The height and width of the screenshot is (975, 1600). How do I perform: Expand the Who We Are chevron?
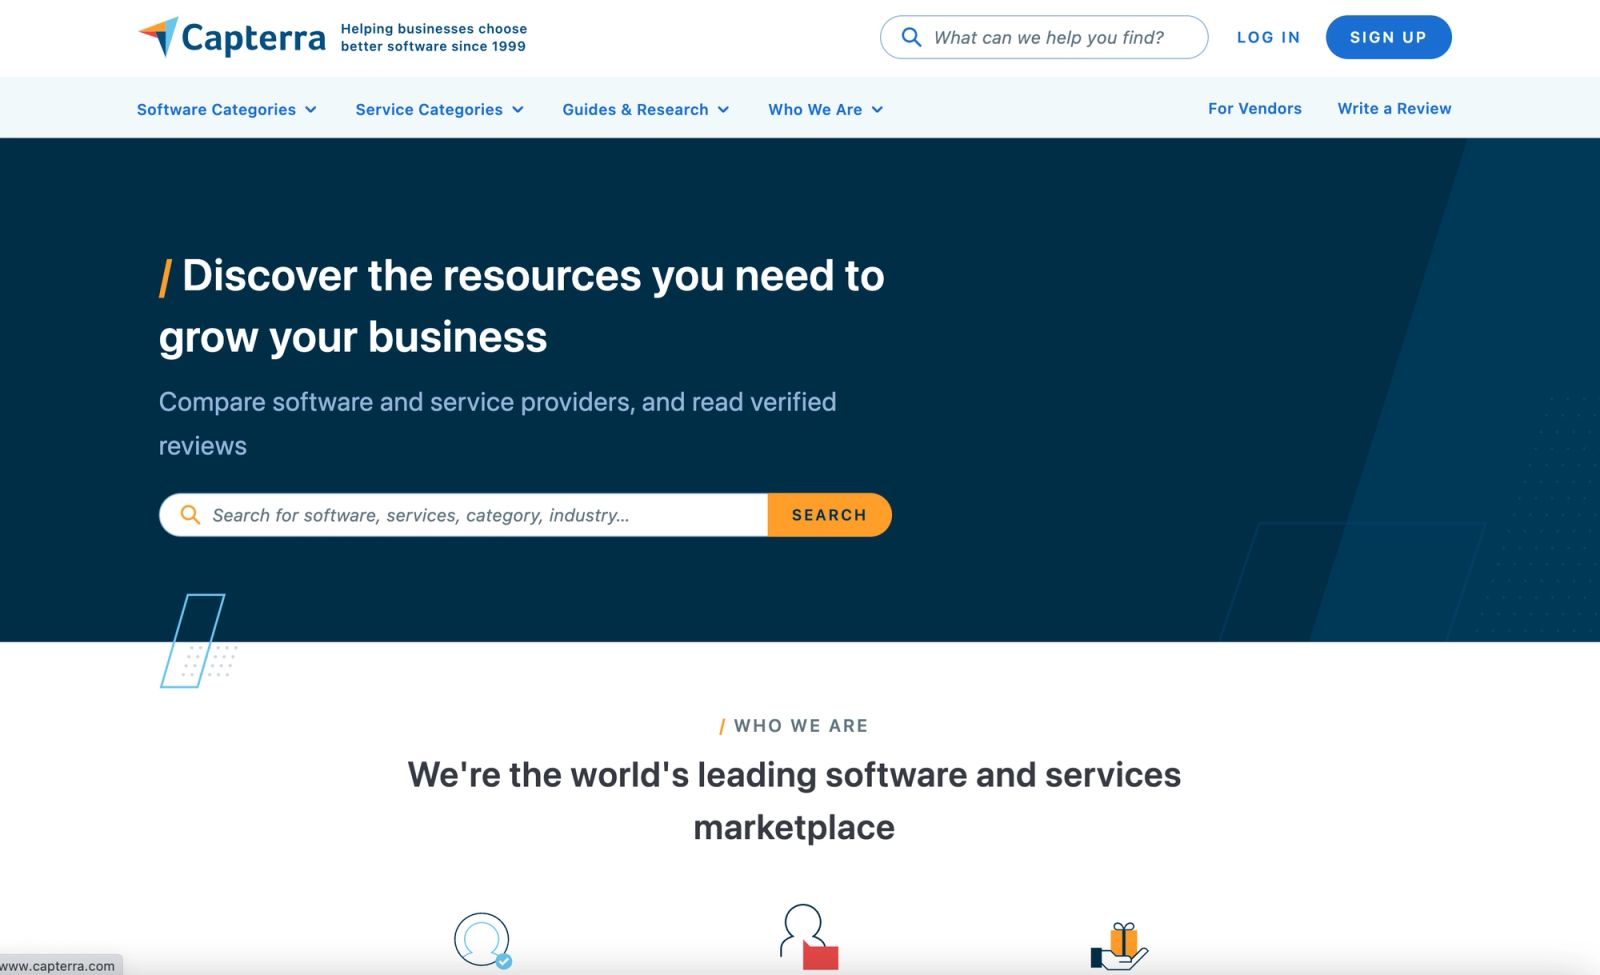[x=877, y=110]
